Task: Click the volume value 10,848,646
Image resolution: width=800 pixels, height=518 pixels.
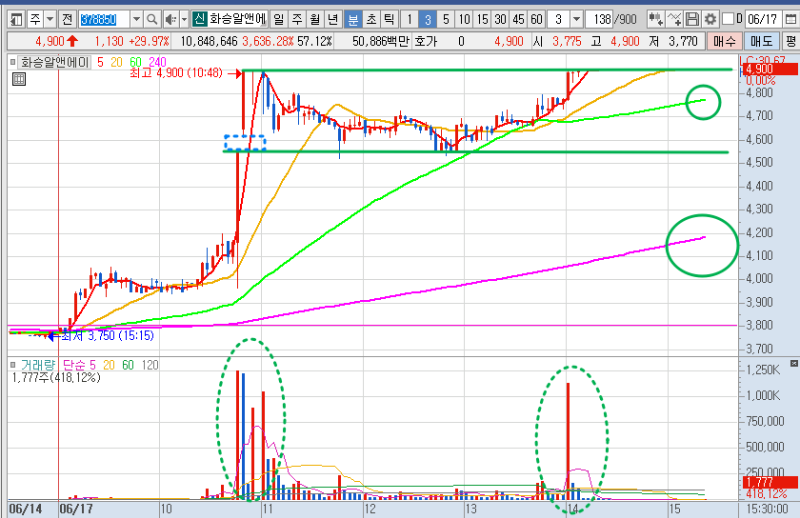Action: [x=209, y=41]
